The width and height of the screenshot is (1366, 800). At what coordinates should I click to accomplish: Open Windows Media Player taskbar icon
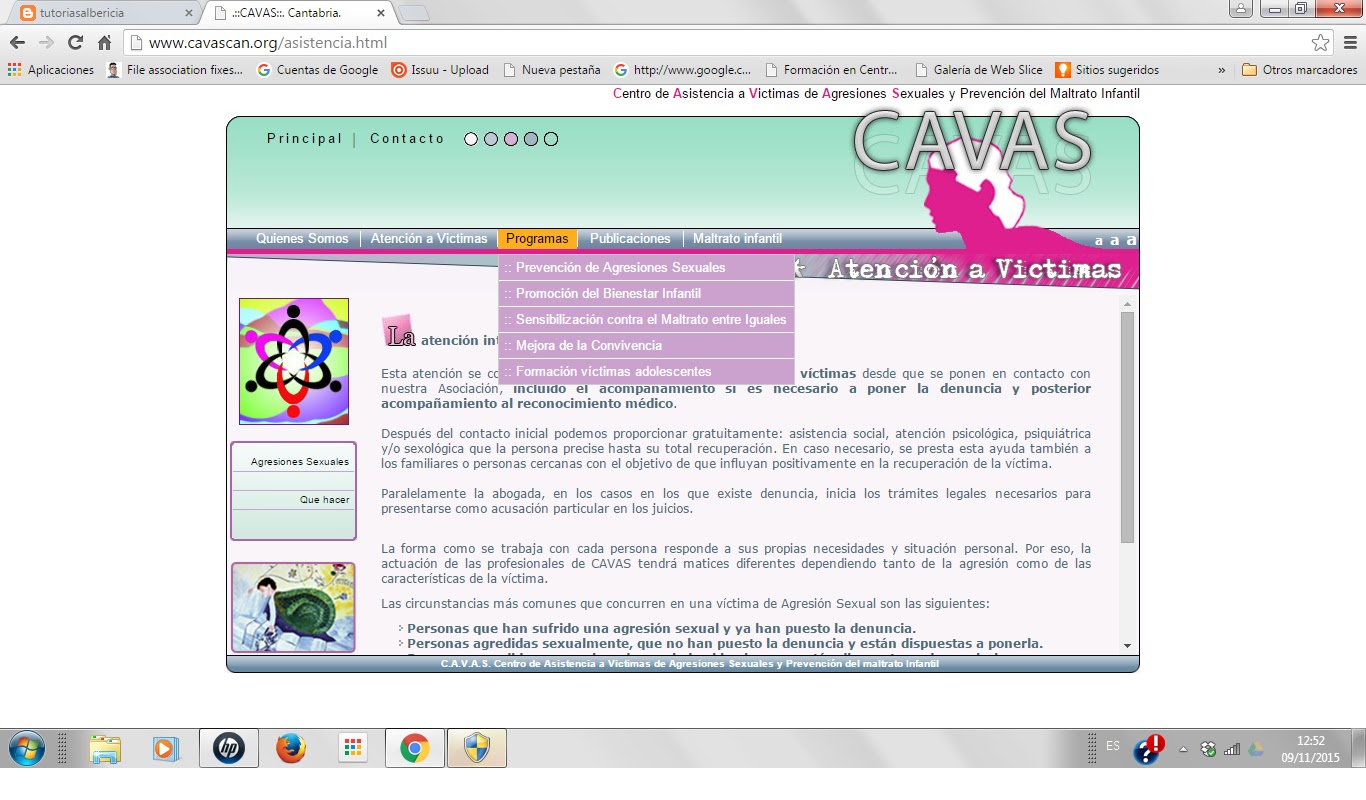pos(166,748)
